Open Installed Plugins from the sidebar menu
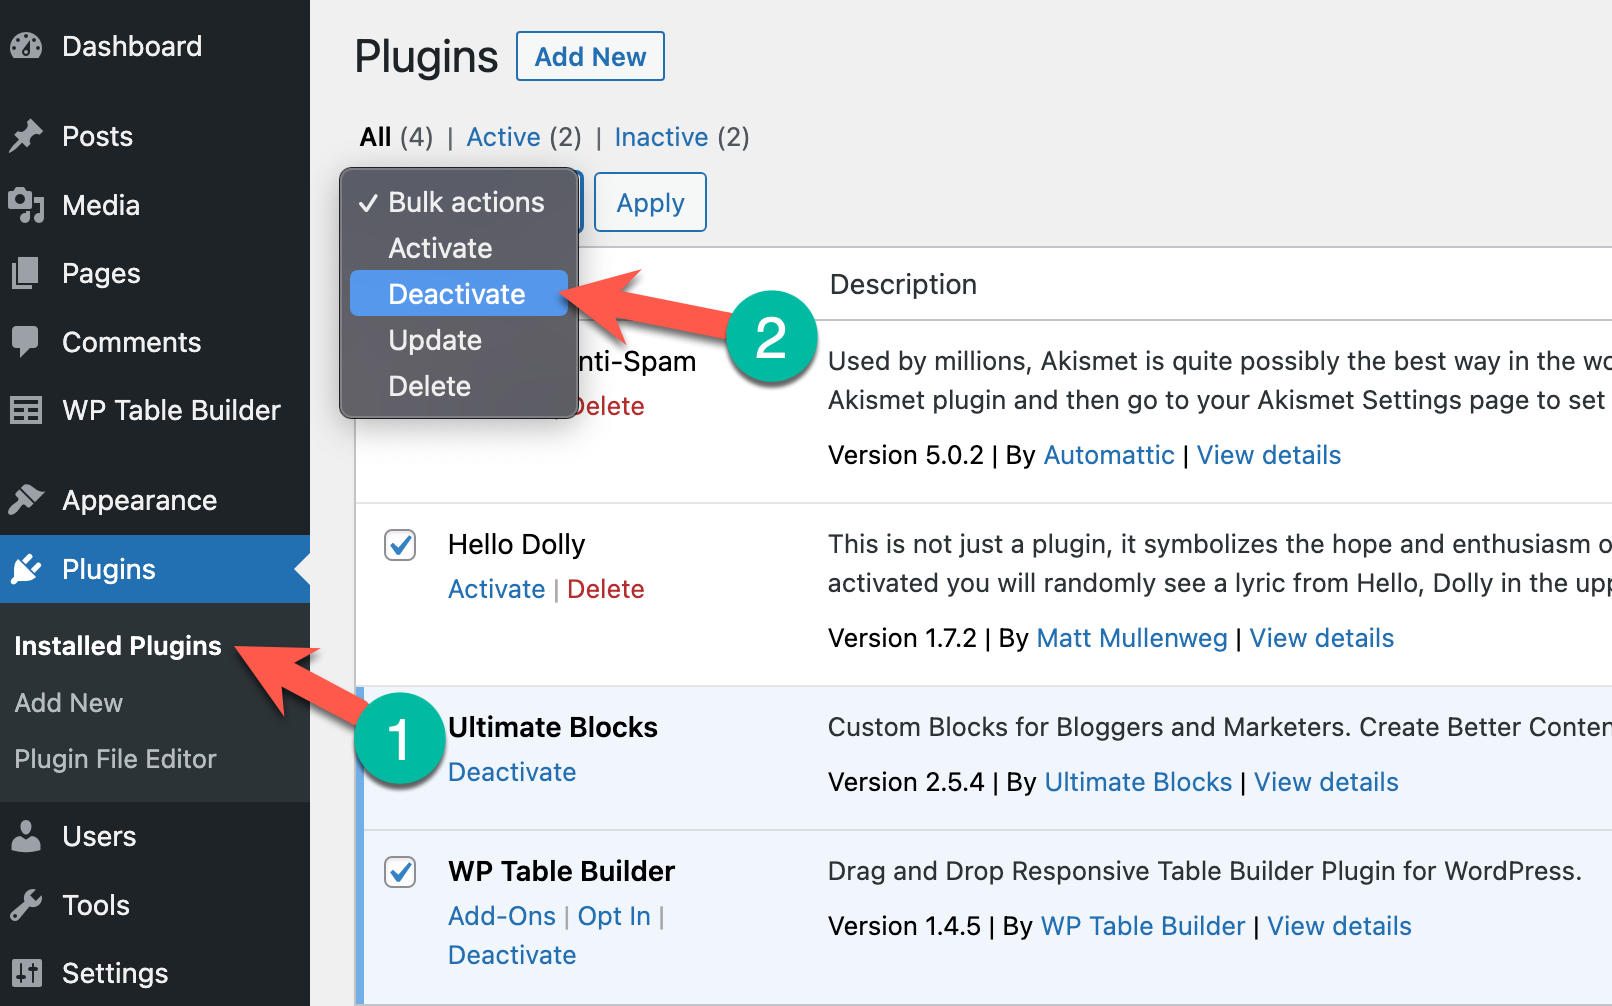The height and width of the screenshot is (1006, 1612). tap(117, 645)
